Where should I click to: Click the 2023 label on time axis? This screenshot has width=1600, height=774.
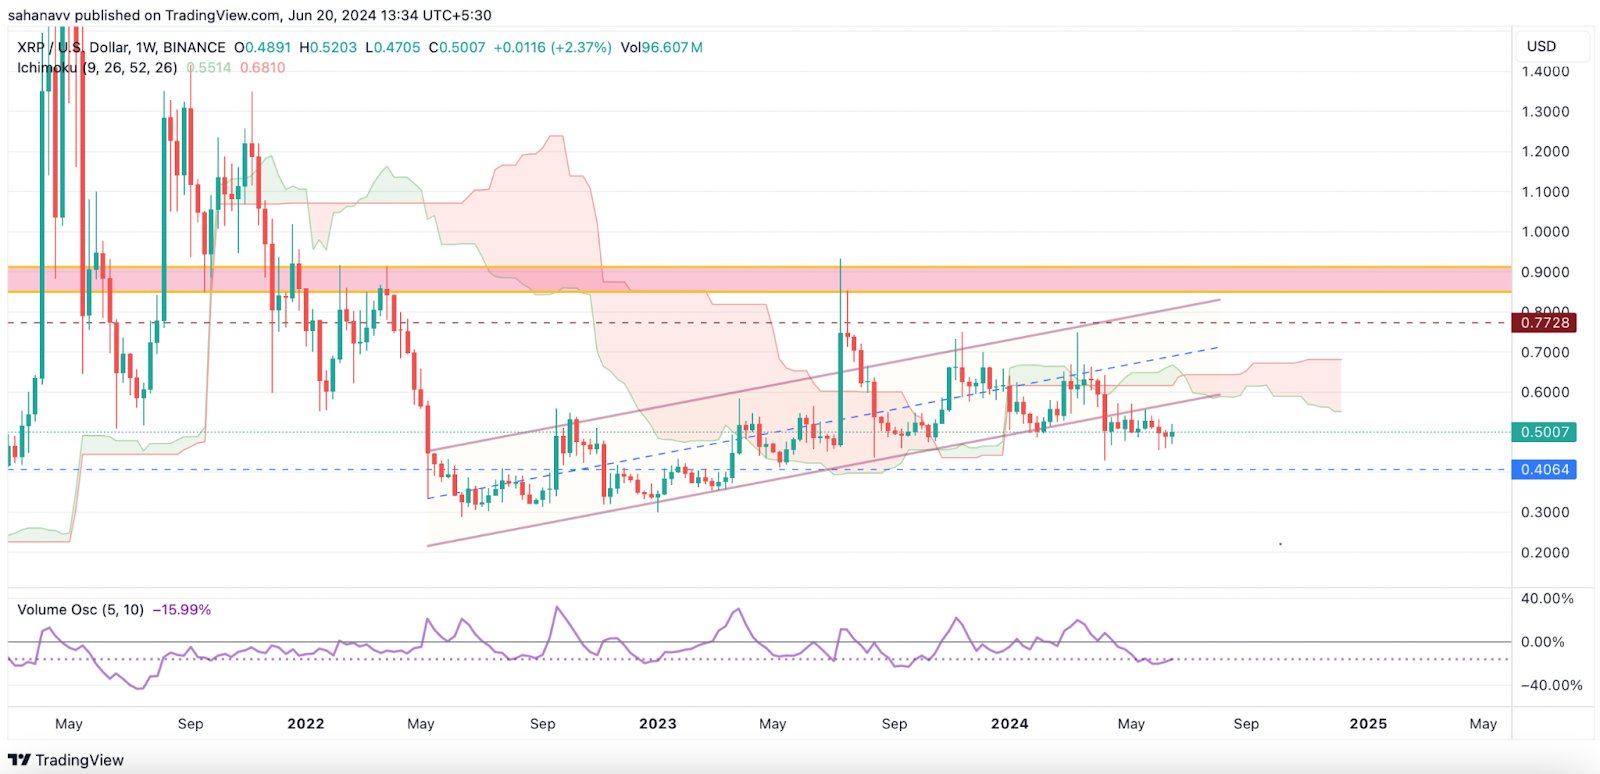pyautogui.click(x=657, y=724)
